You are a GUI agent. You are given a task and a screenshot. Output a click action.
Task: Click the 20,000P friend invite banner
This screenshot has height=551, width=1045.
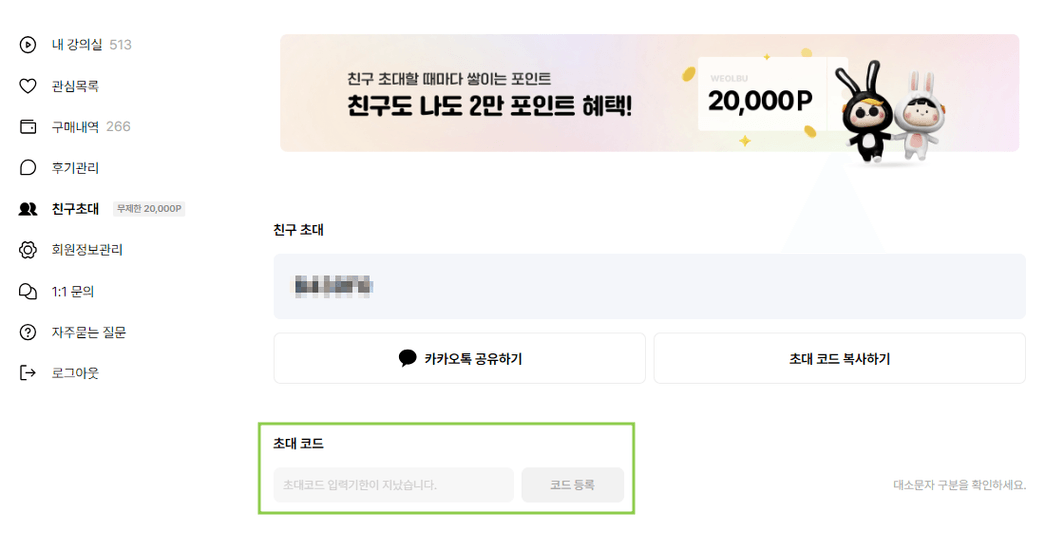pos(649,93)
